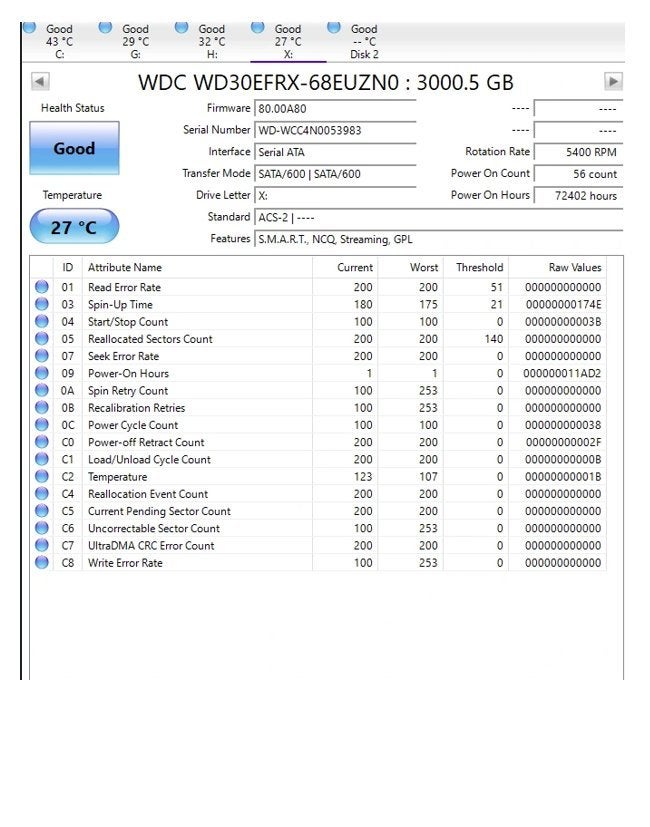Select the Load/Unload Cycle Count attribute name

pyautogui.click(x=149, y=460)
